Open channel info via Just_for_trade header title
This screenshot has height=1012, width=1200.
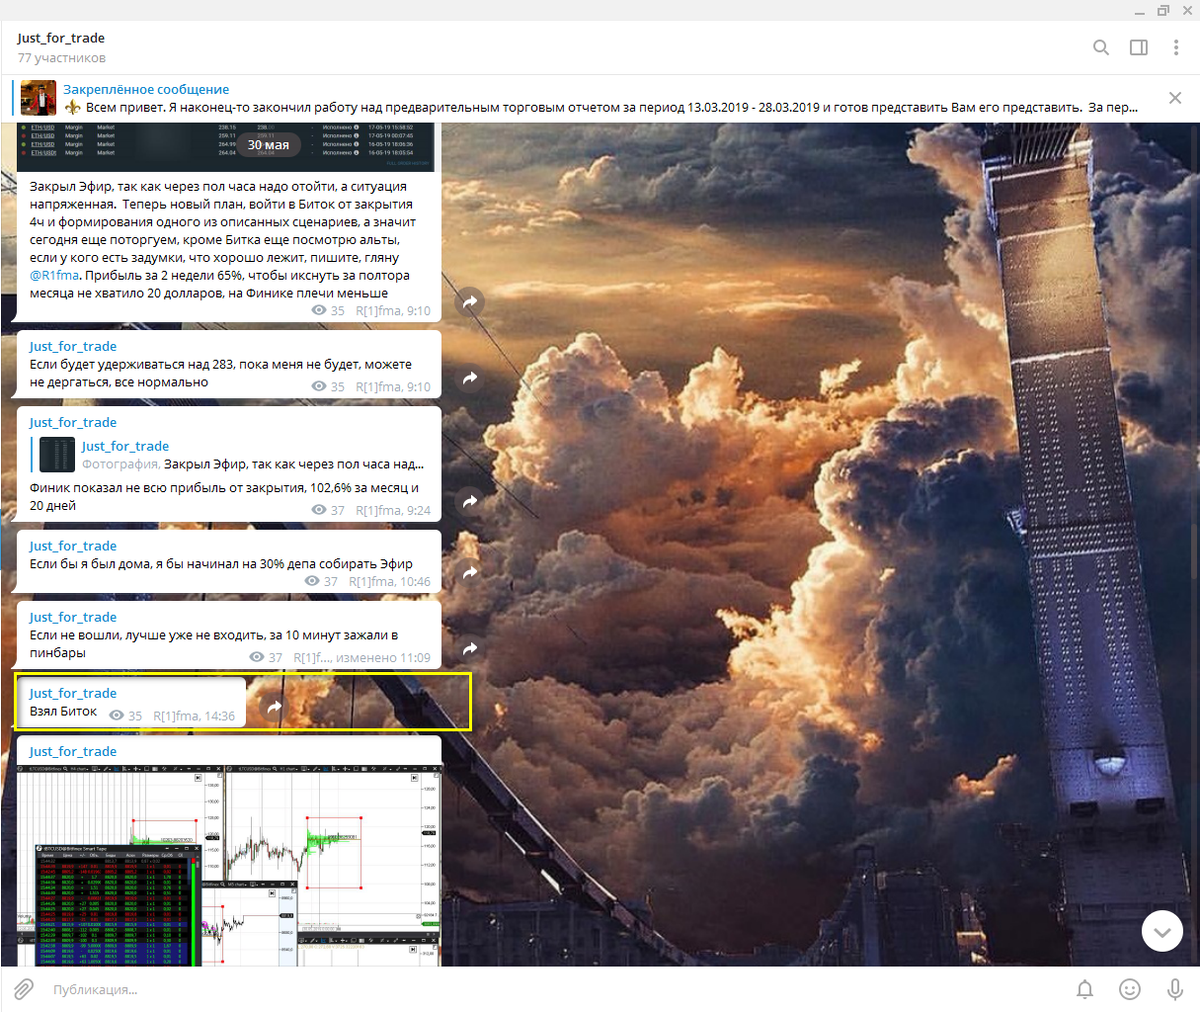[x=61, y=38]
